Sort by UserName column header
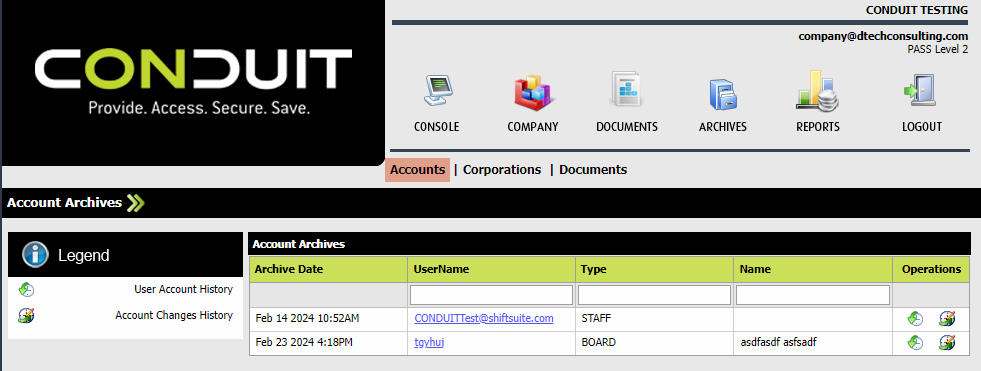This screenshot has width=981, height=371. (x=491, y=269)
